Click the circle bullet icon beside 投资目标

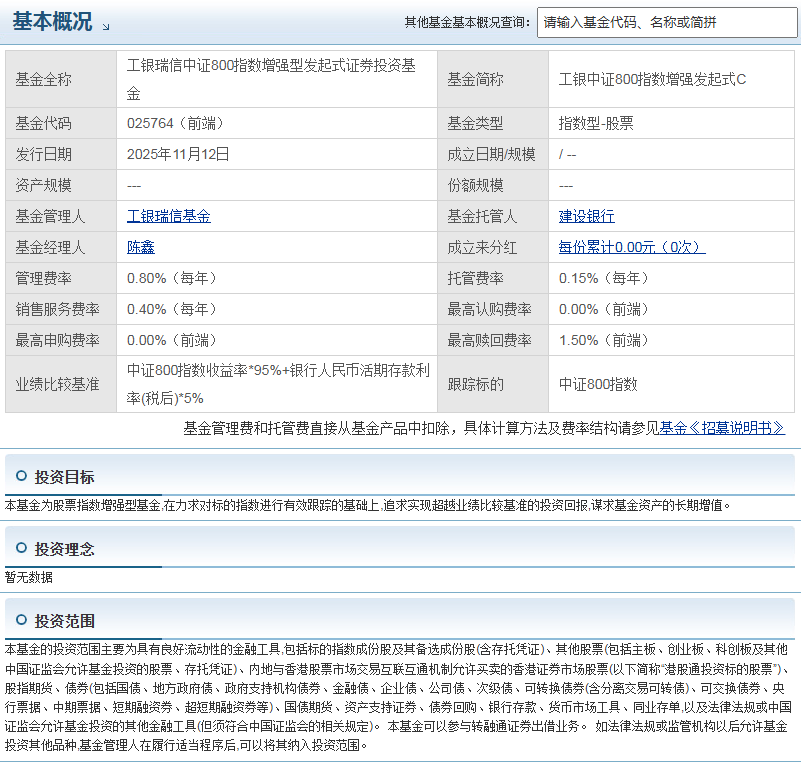pos(21,476)
